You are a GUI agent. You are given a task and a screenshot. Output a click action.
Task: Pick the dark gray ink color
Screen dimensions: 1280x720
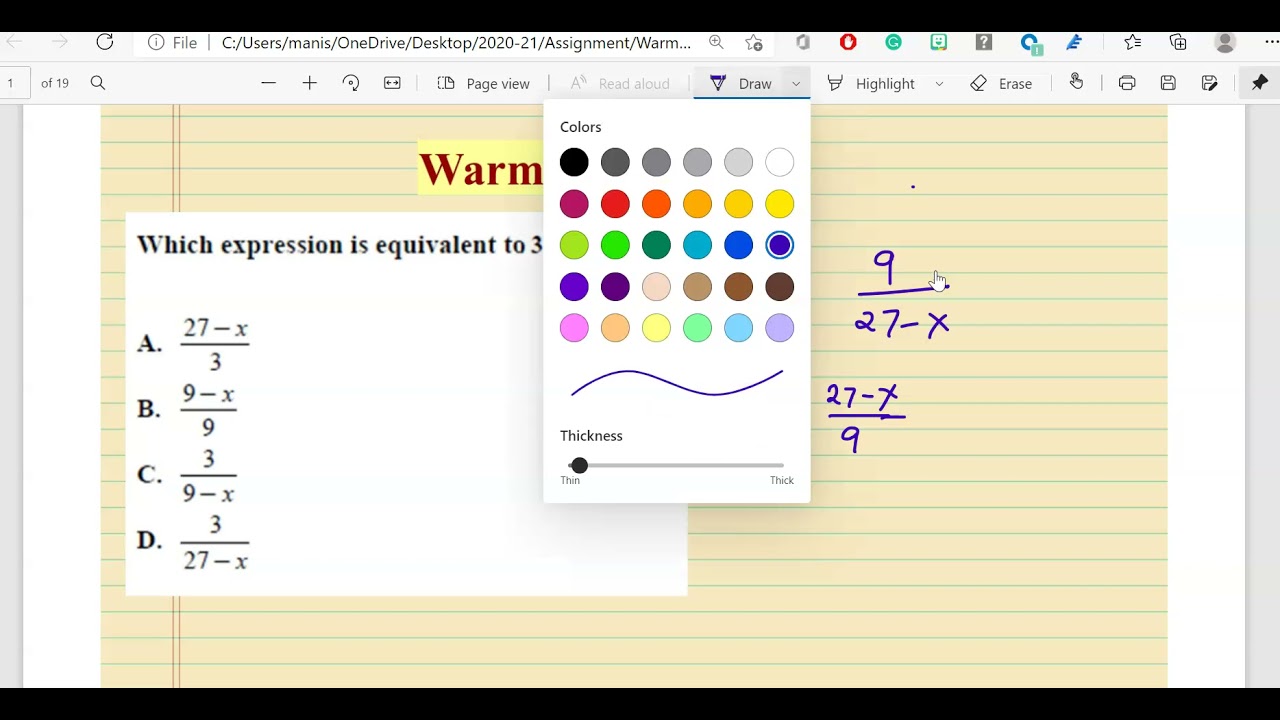click(x=615, y=162)
